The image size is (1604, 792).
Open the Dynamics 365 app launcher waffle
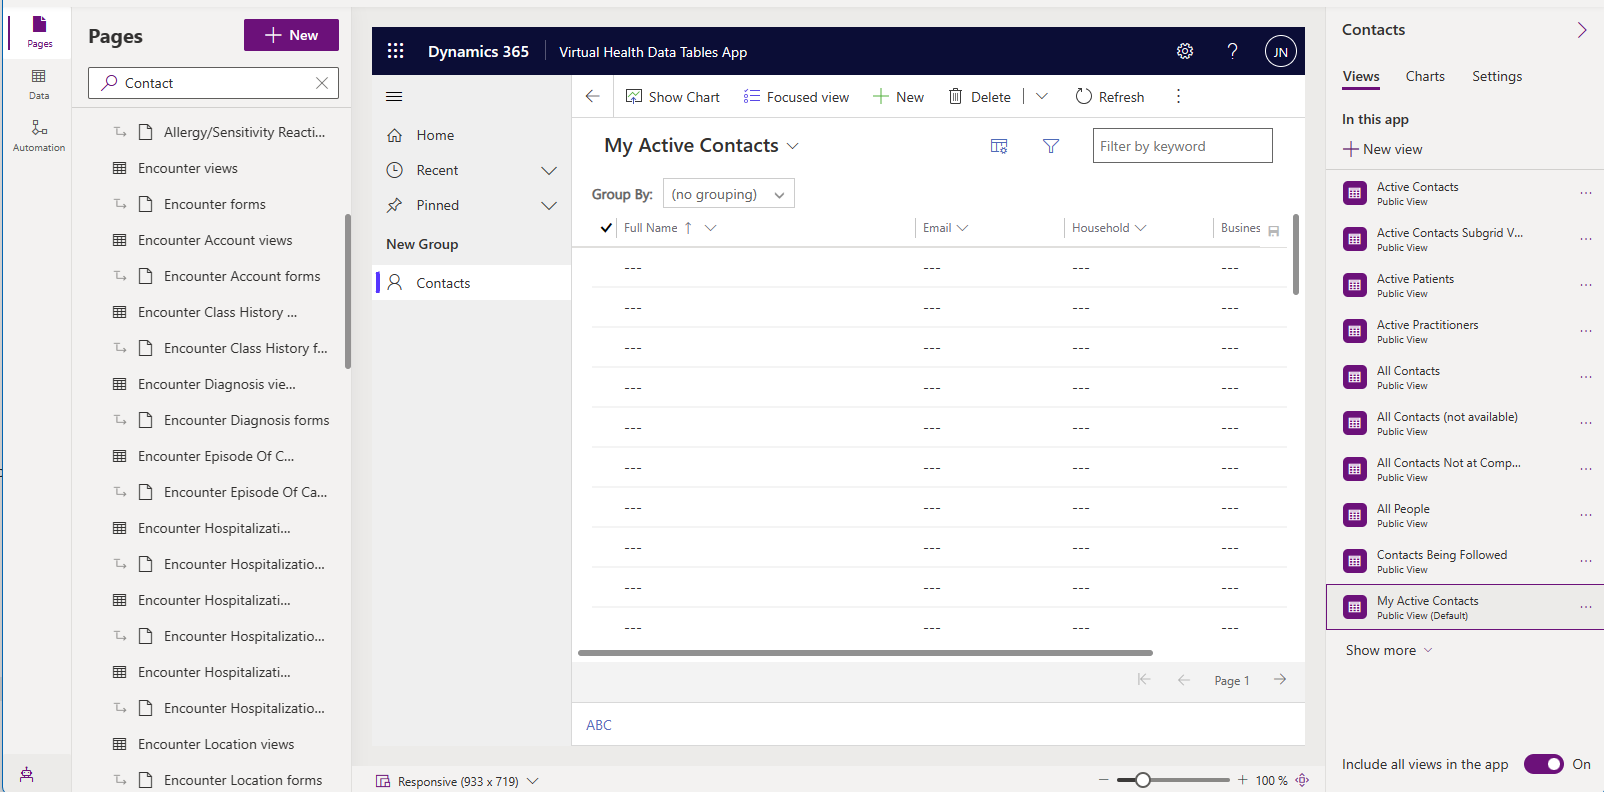coord(396,51)
